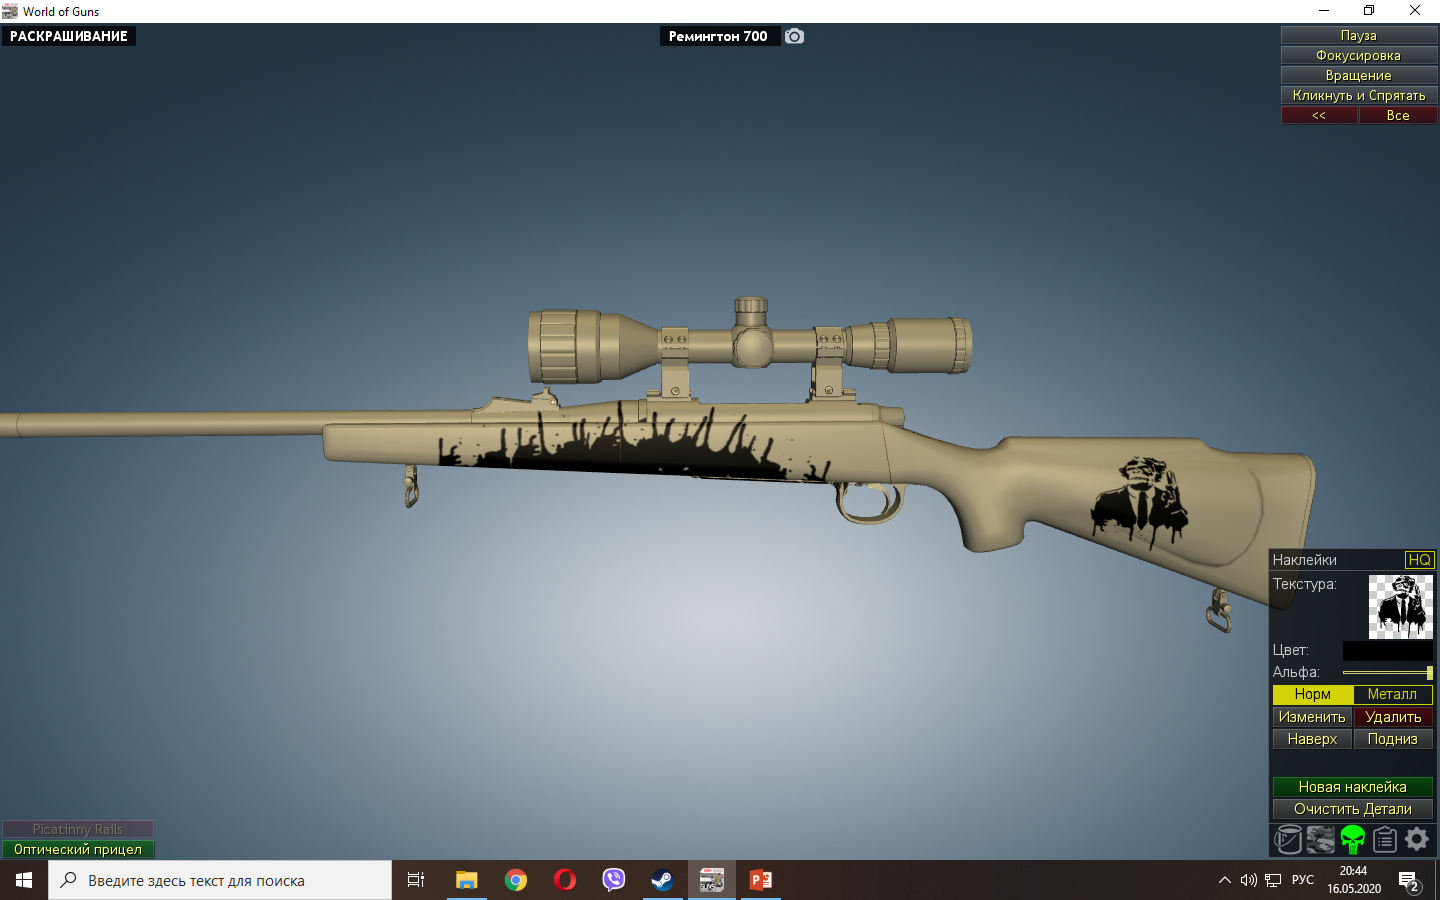Screen dimensions: 1440x900
Task: Choose the monkey decal texture thumbnail
Action: [x=1400, y=607]
